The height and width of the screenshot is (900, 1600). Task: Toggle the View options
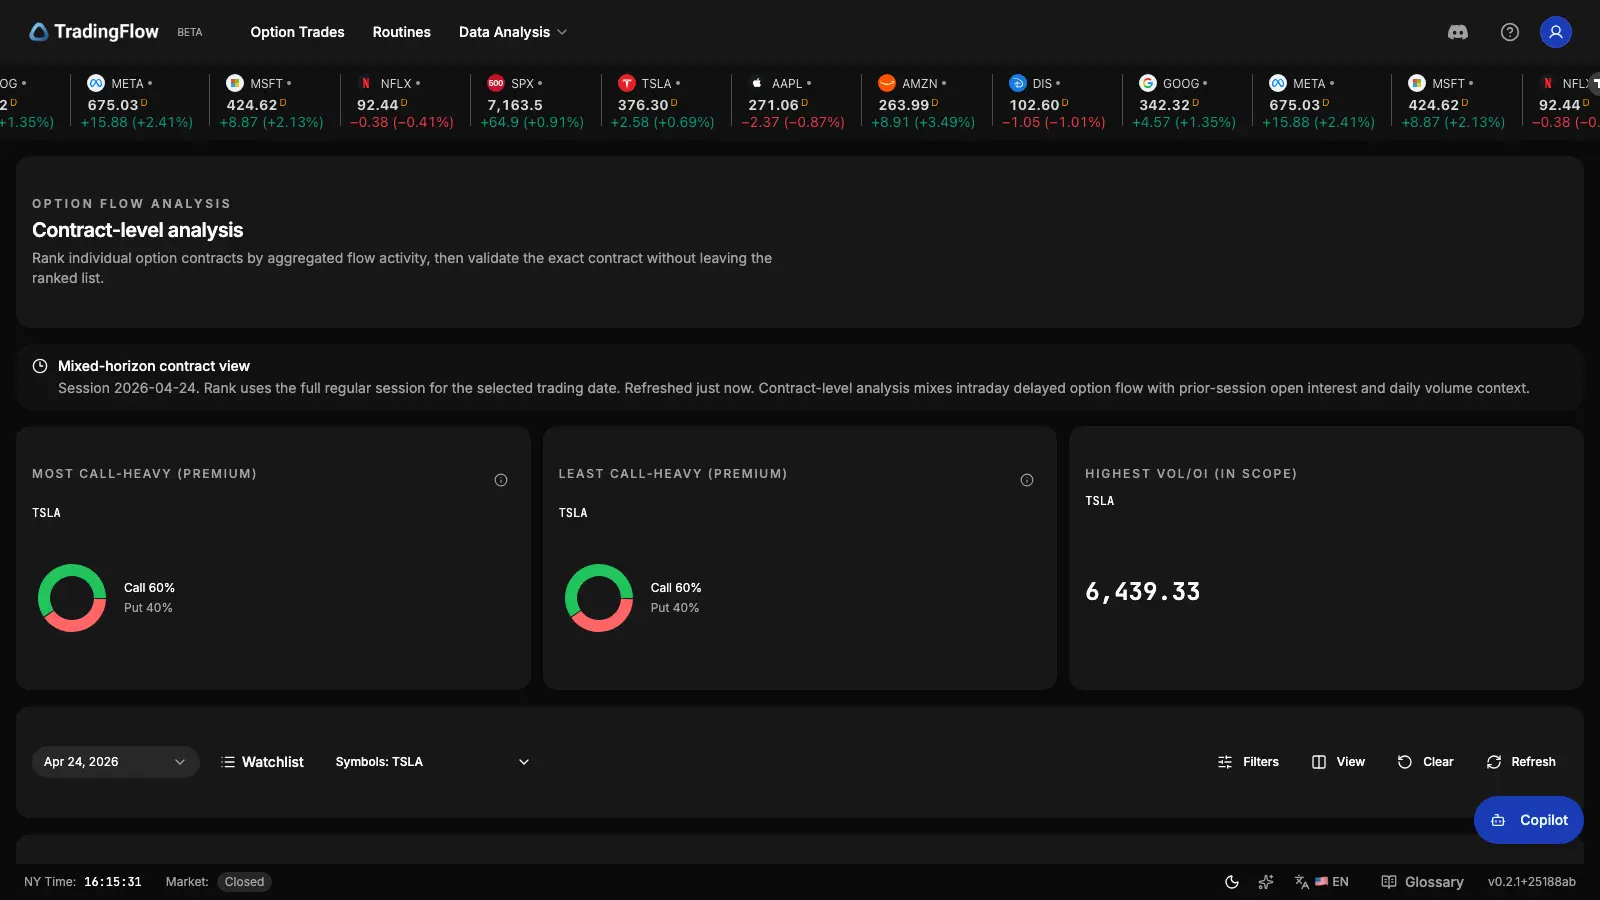(x=1338, y=761)
